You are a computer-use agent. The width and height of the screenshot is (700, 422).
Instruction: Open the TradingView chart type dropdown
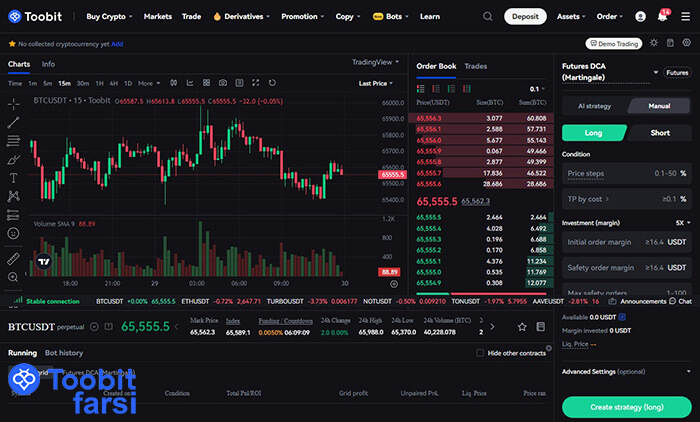tap(376, 62)
